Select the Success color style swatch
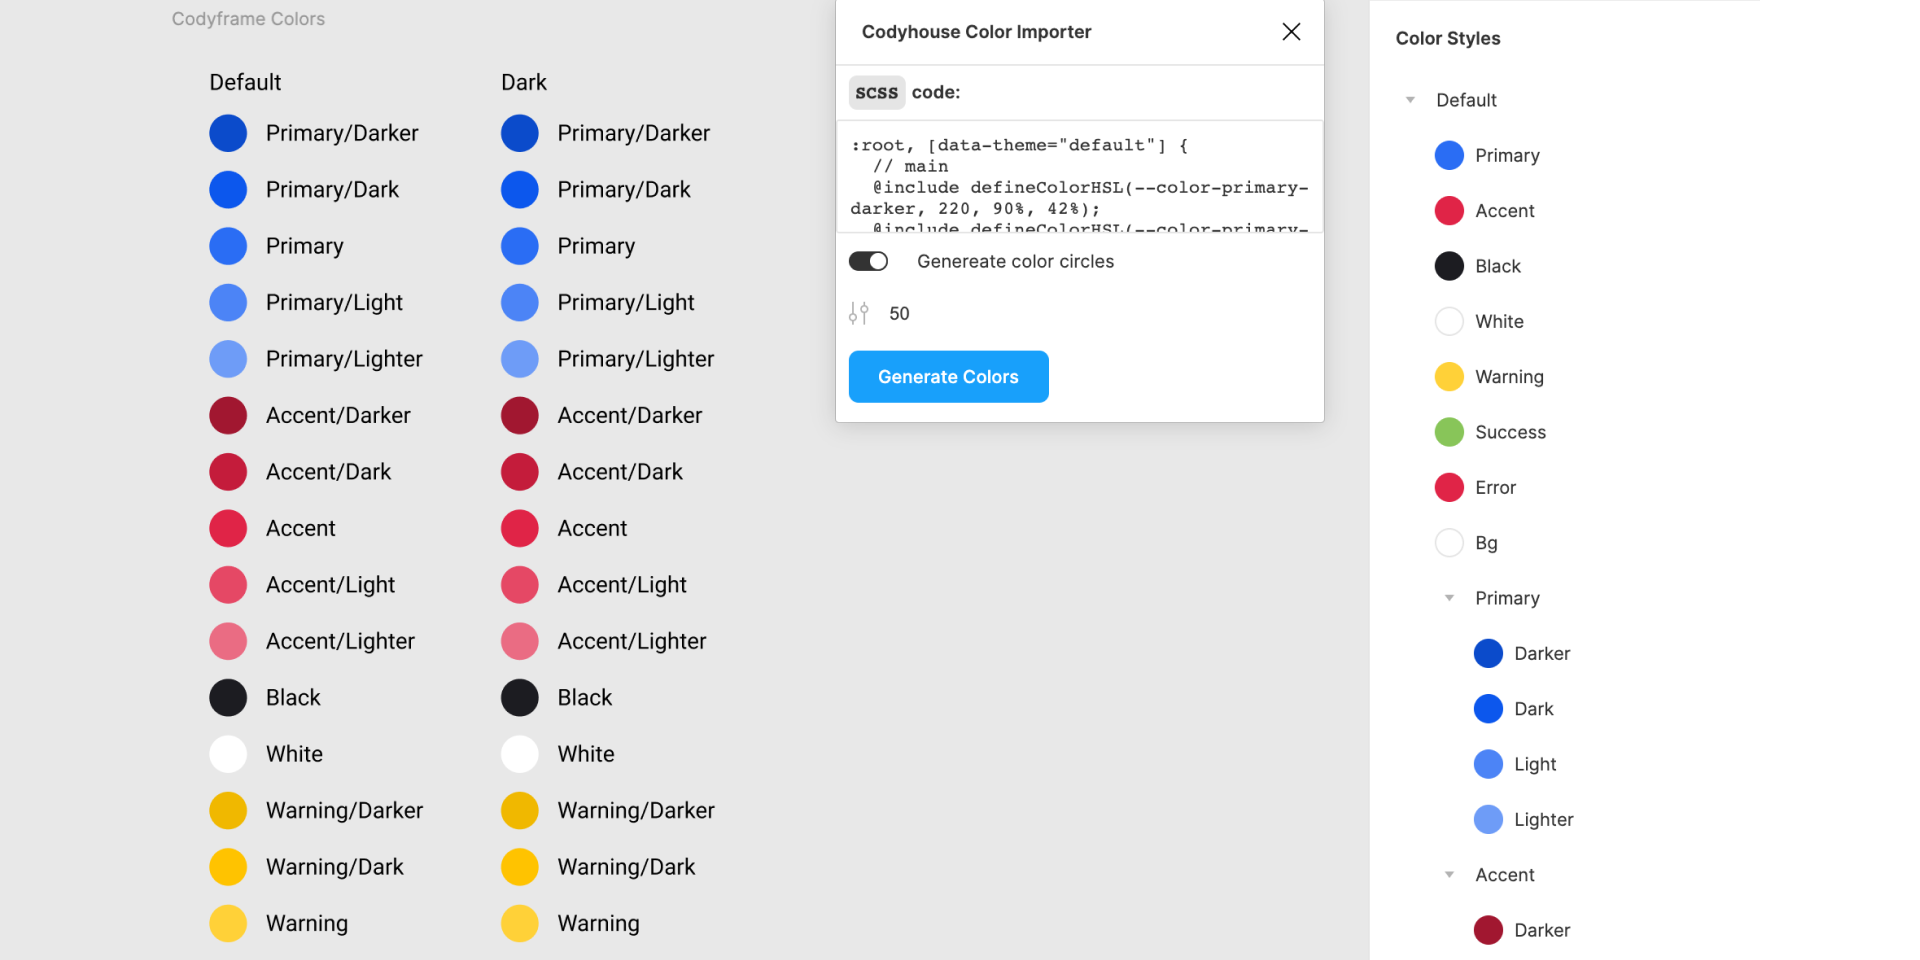The image size is (1920, 960). pos(1449,432)
